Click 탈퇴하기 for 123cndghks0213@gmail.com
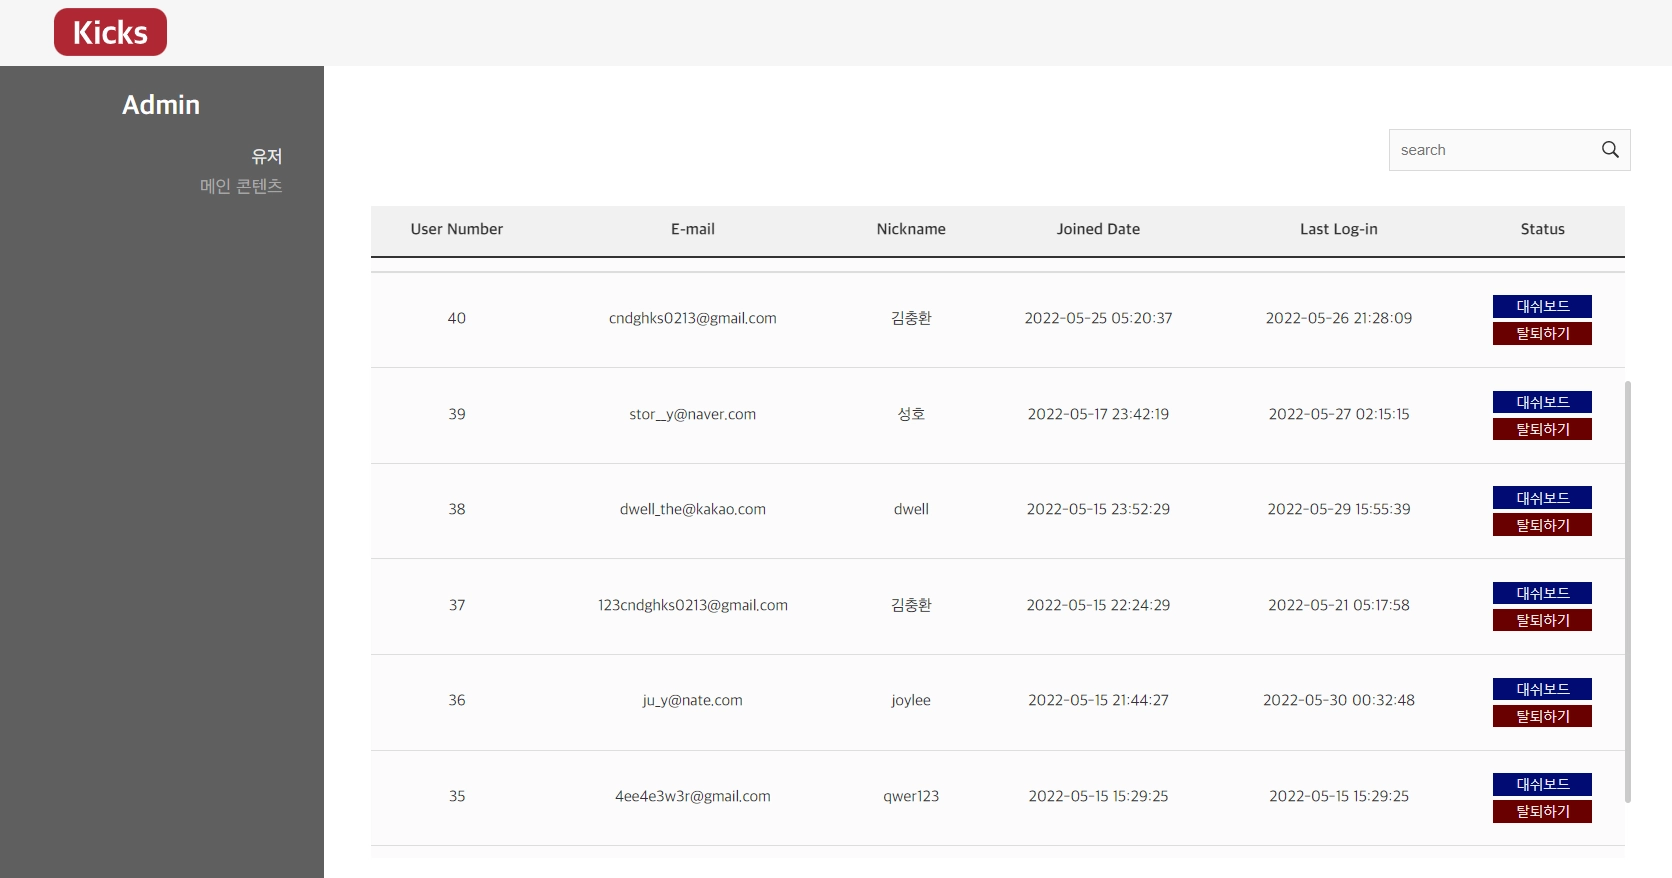 pyautogui.click(x=1542, y=620)
